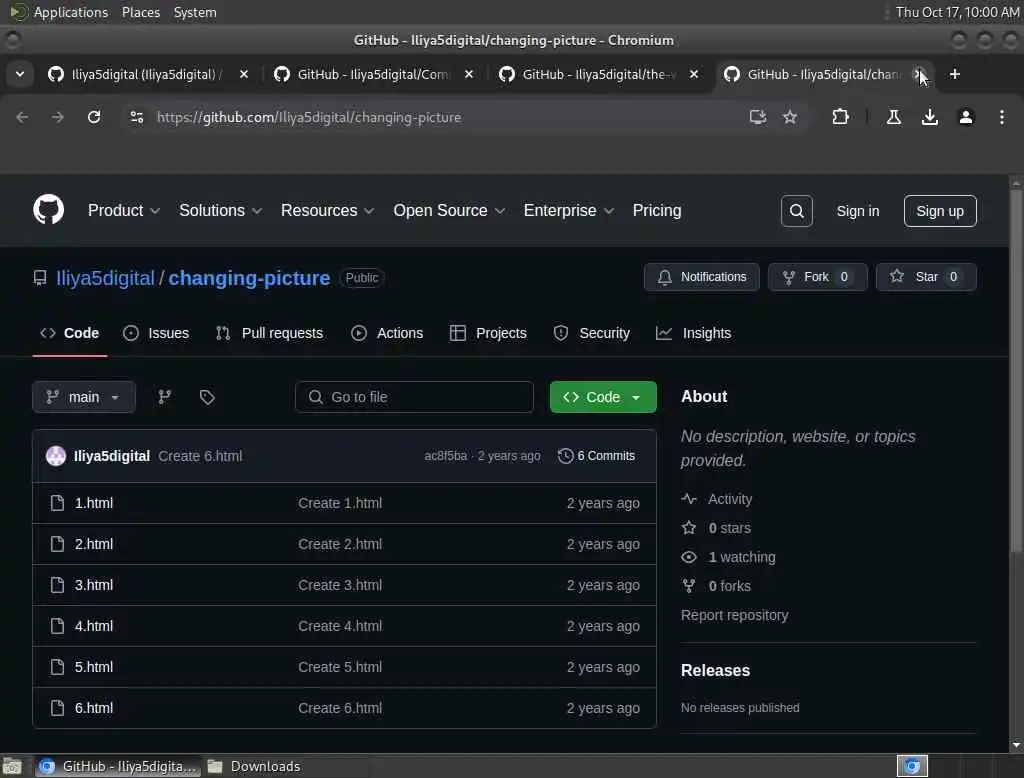This screenshot has width=1024, height=778.
Task: Click the Iliya5digital avatar in commit row
Action: click(56, 455)
